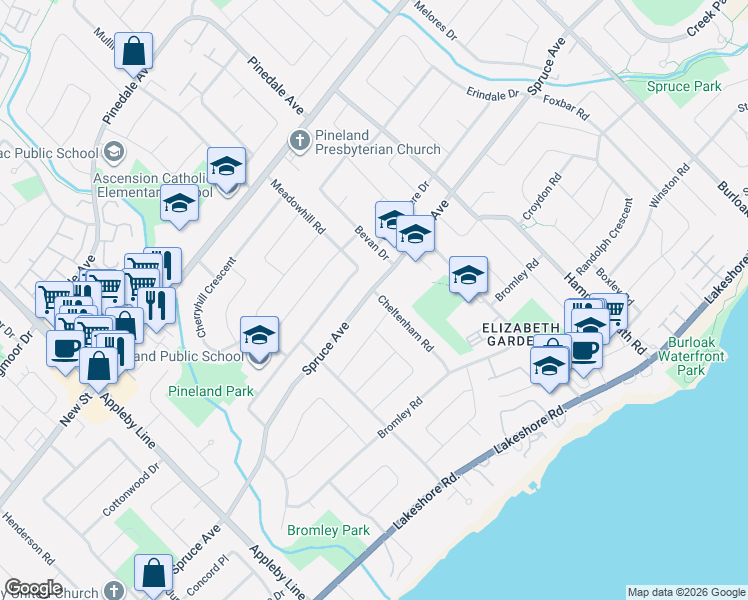Click the Cottonwood Dr street label
748x600 pixels.
(131, 489)
